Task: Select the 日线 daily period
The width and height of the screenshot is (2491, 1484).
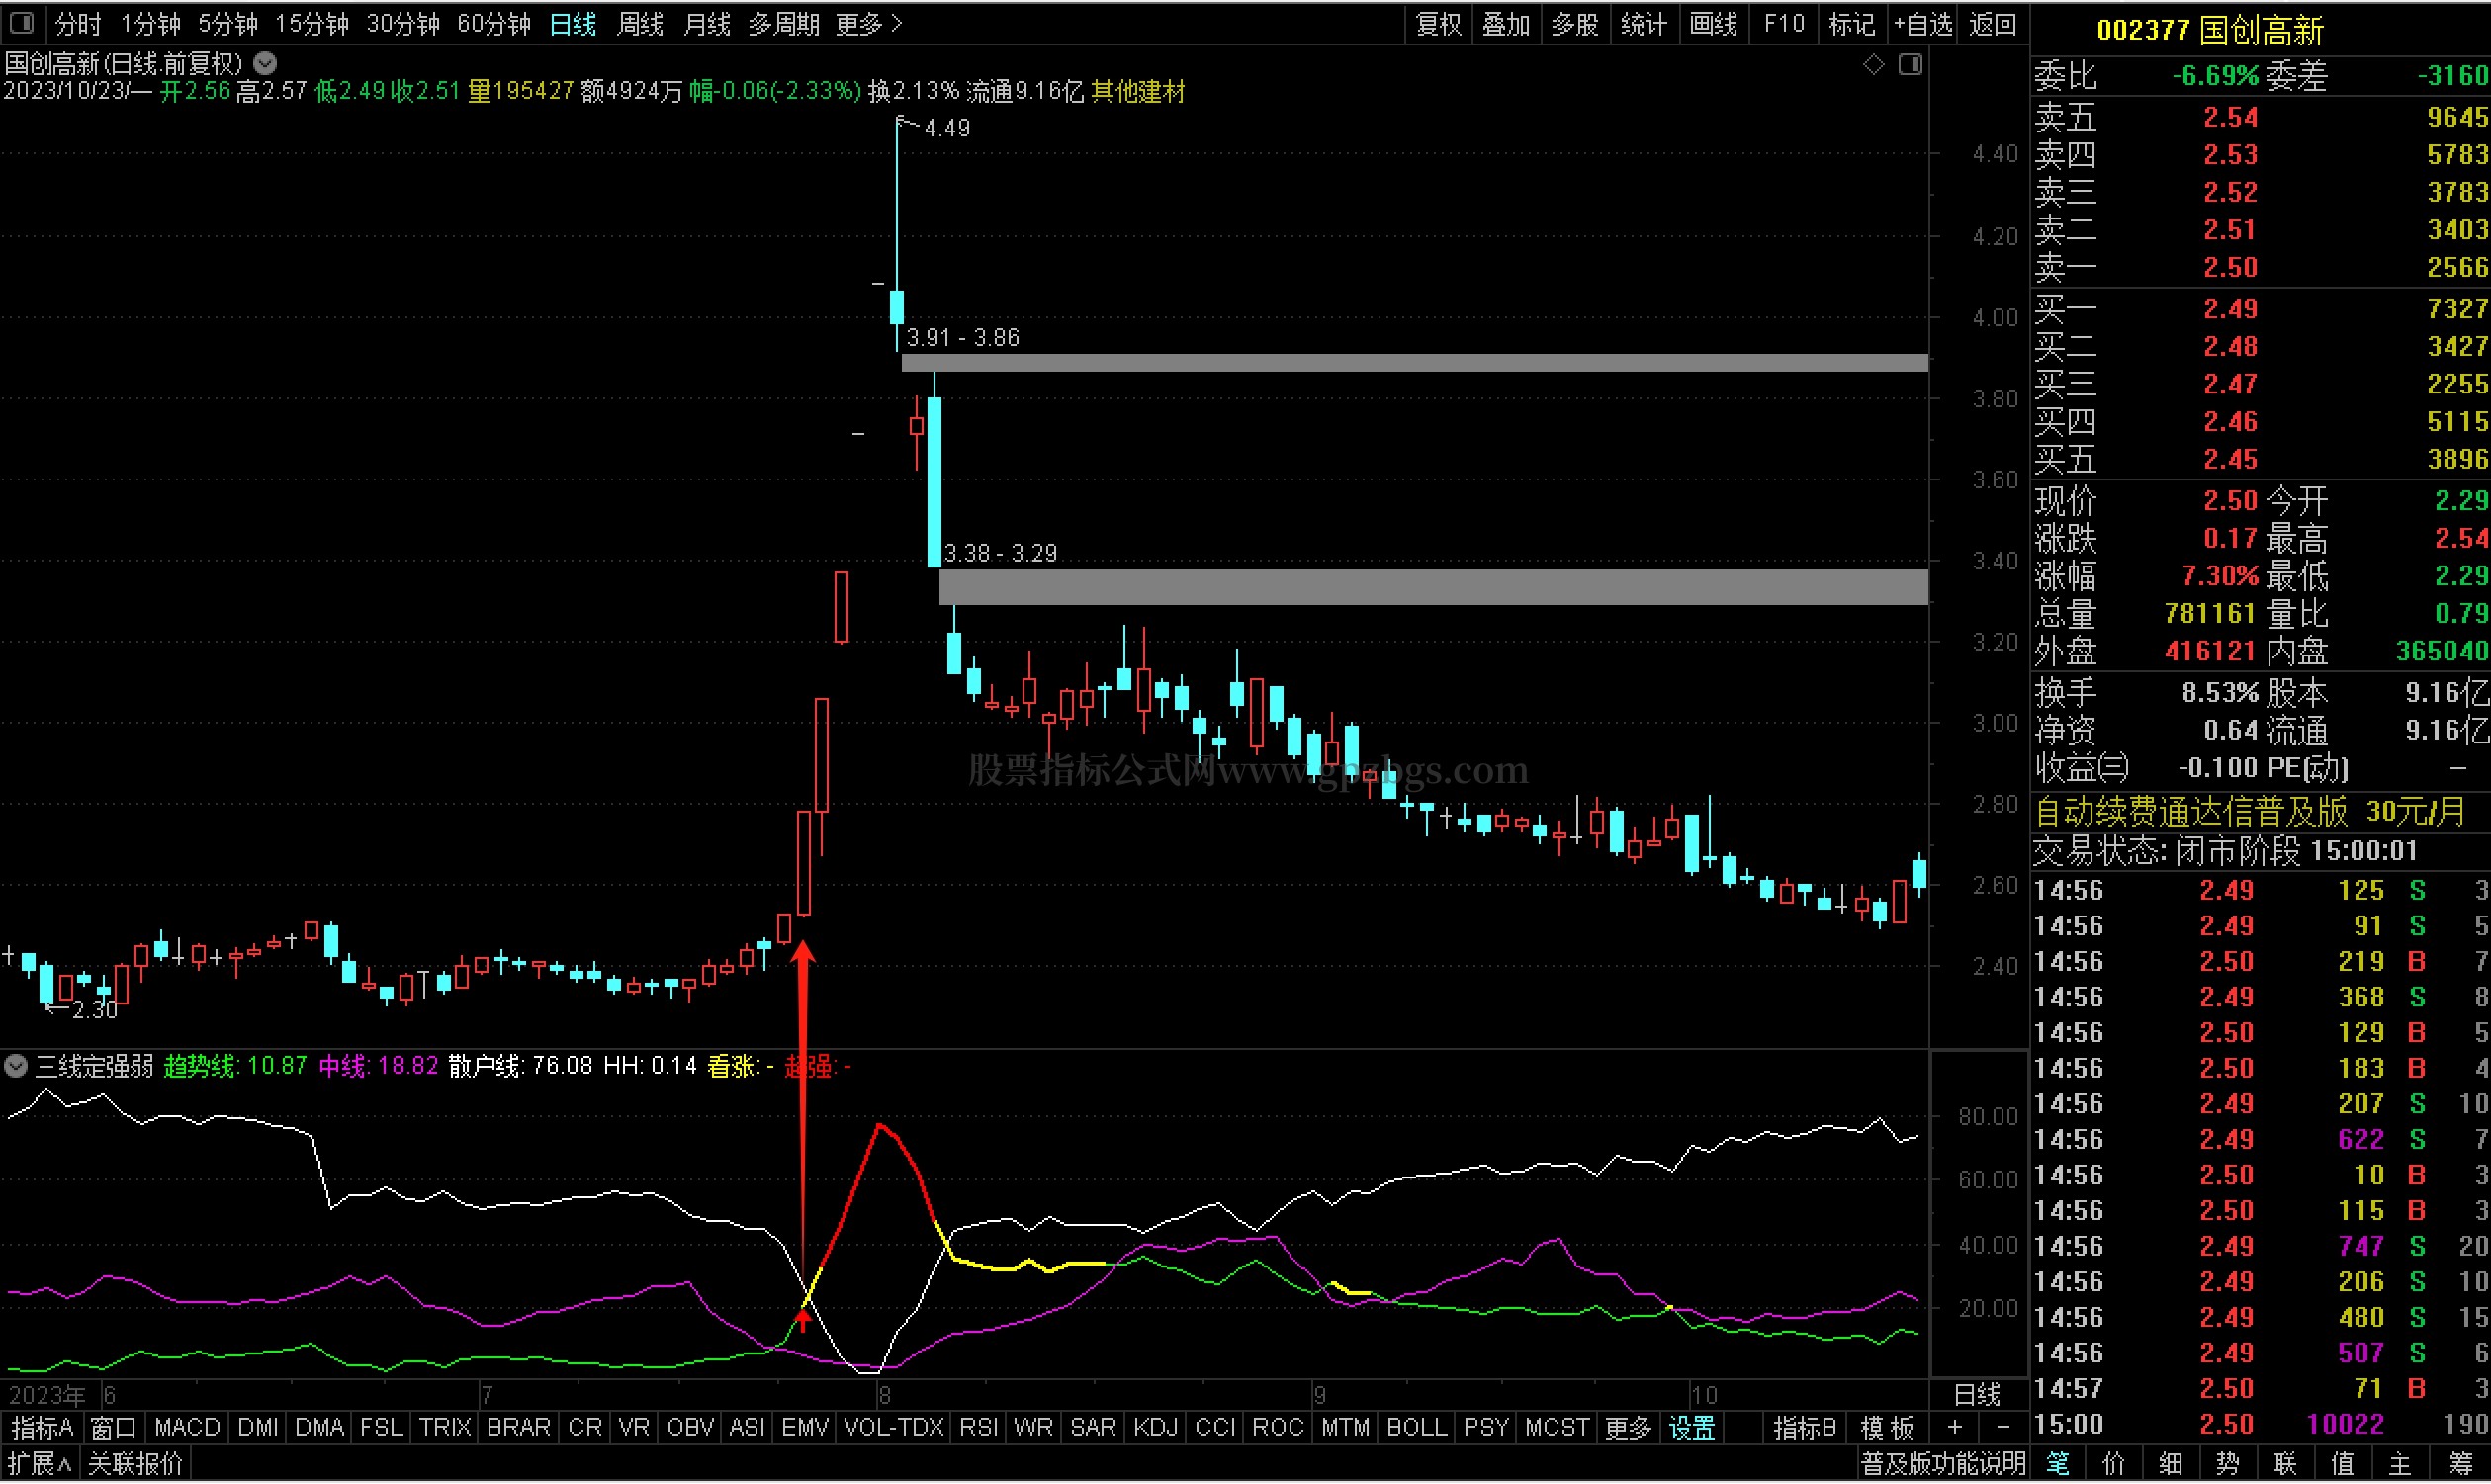Action: (573, 23)
